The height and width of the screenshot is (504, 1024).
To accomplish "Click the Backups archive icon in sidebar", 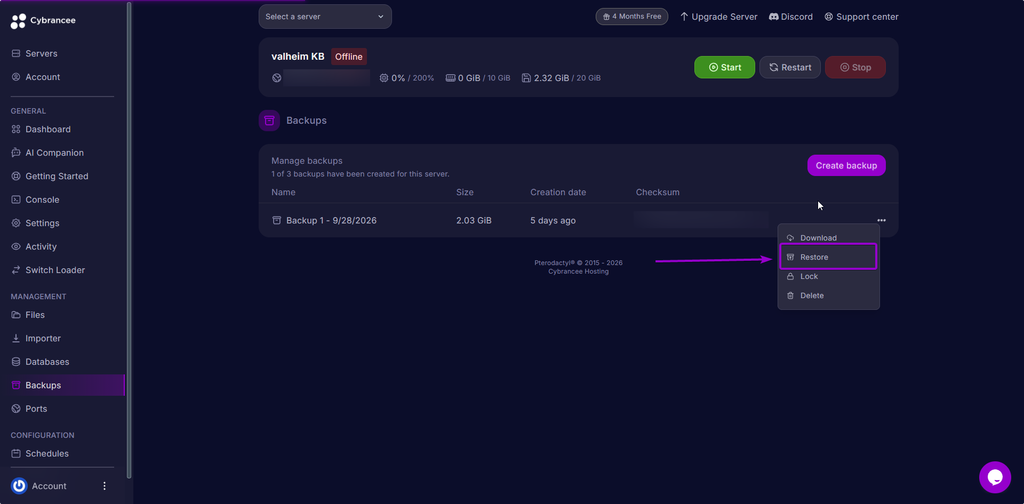I will pos(16,385).
